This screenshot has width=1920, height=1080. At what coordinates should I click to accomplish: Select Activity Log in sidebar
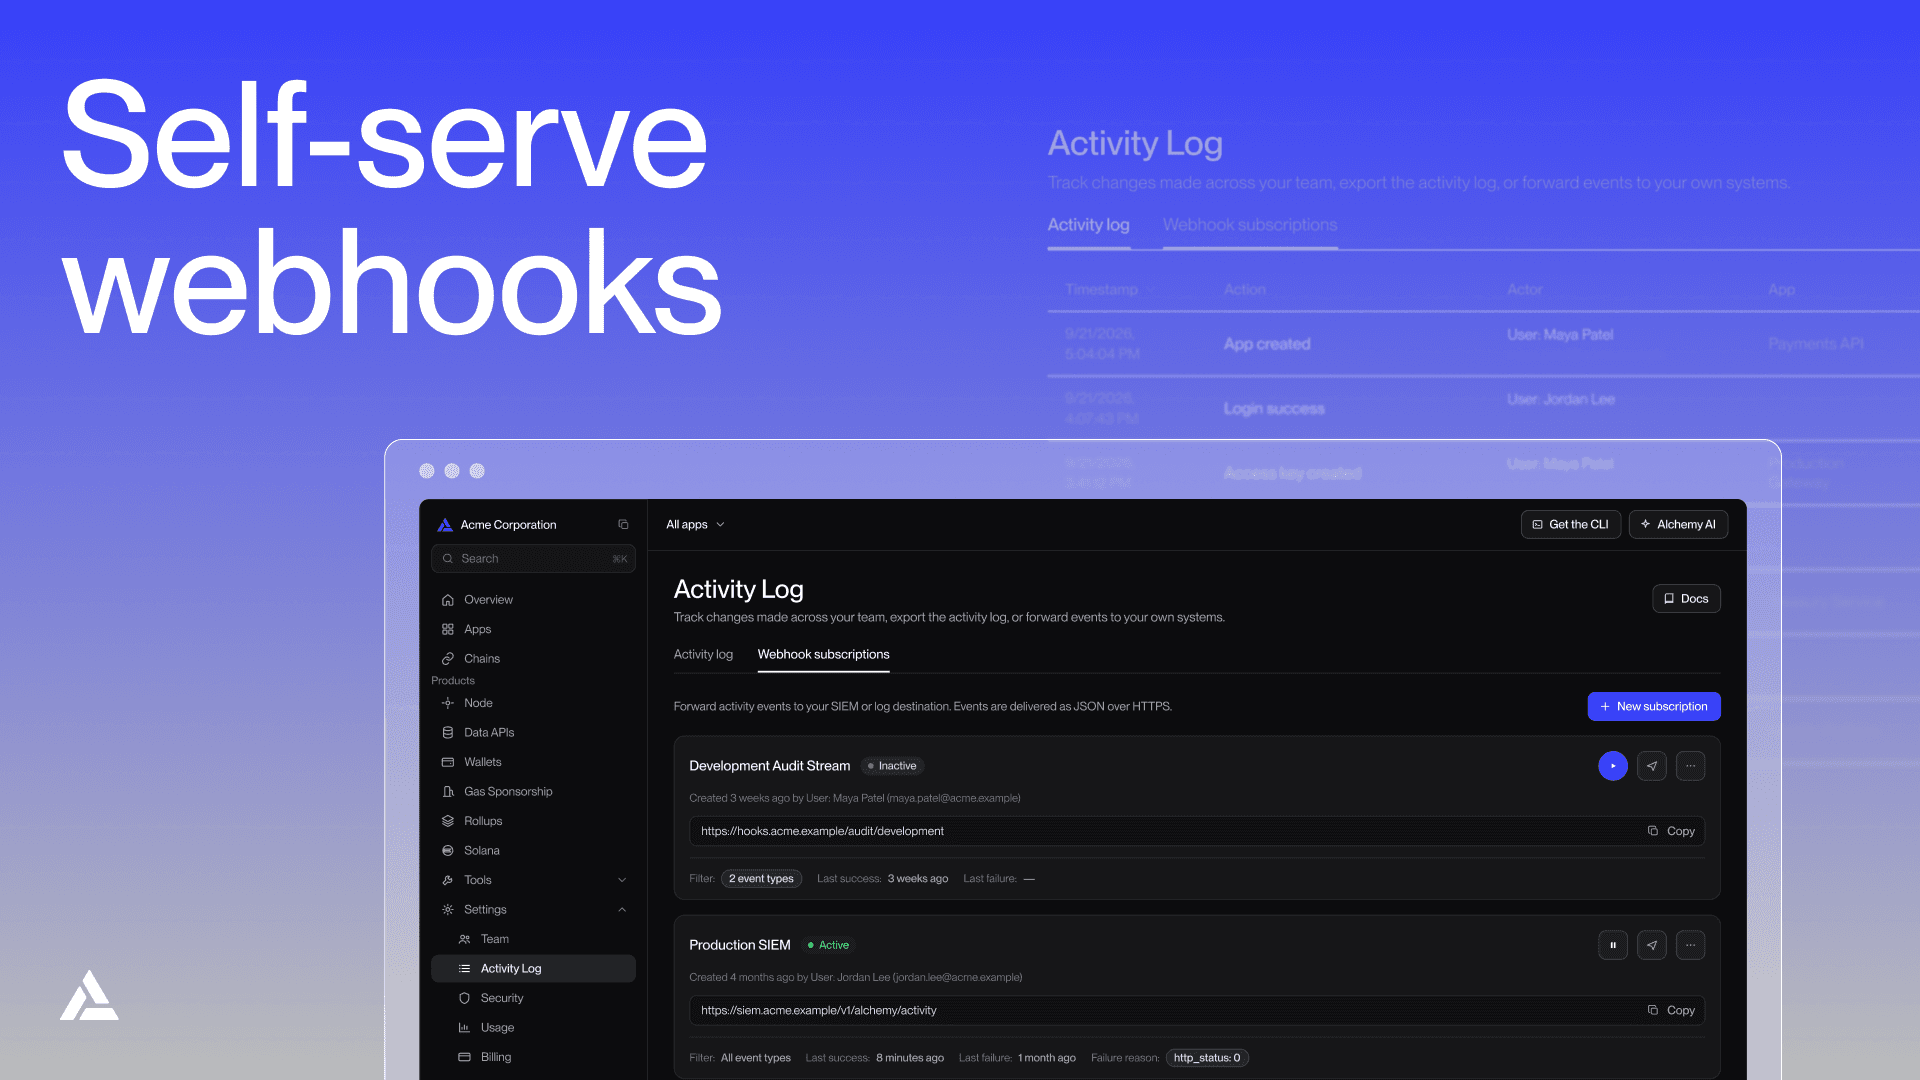coord(533,969)
